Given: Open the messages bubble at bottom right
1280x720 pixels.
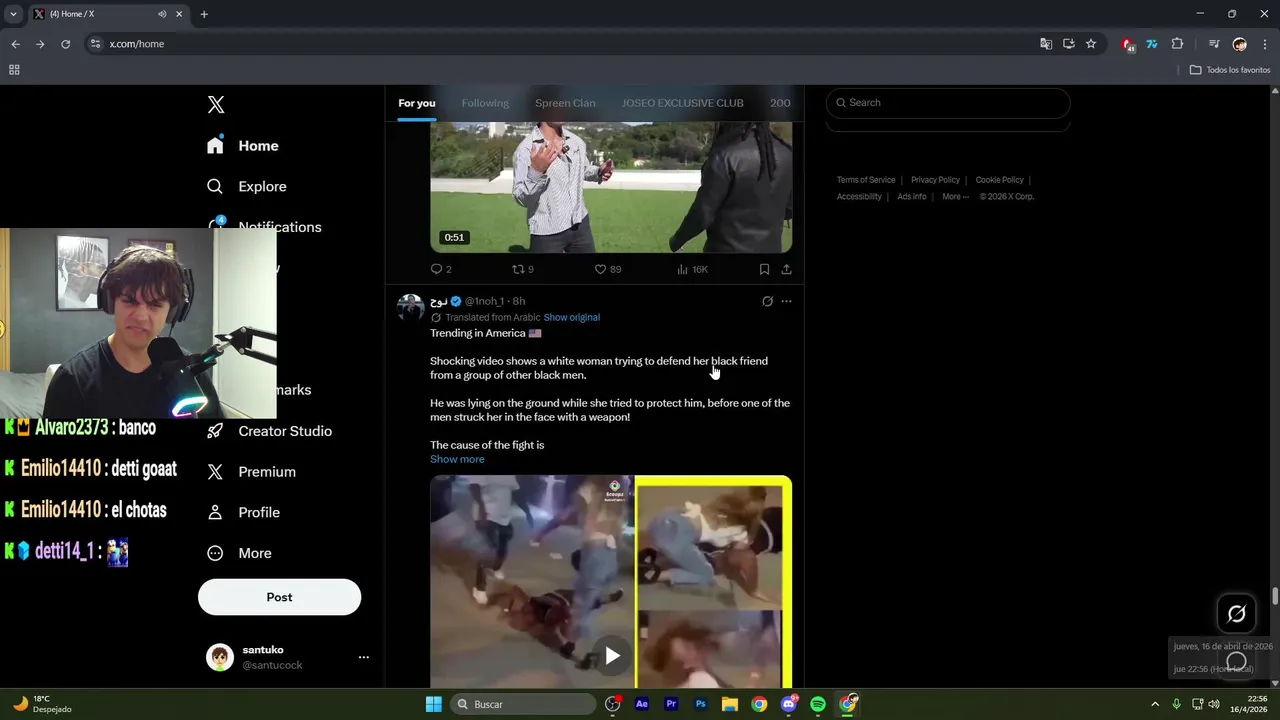Looking at the screenshot, I should click(1236, 662).
